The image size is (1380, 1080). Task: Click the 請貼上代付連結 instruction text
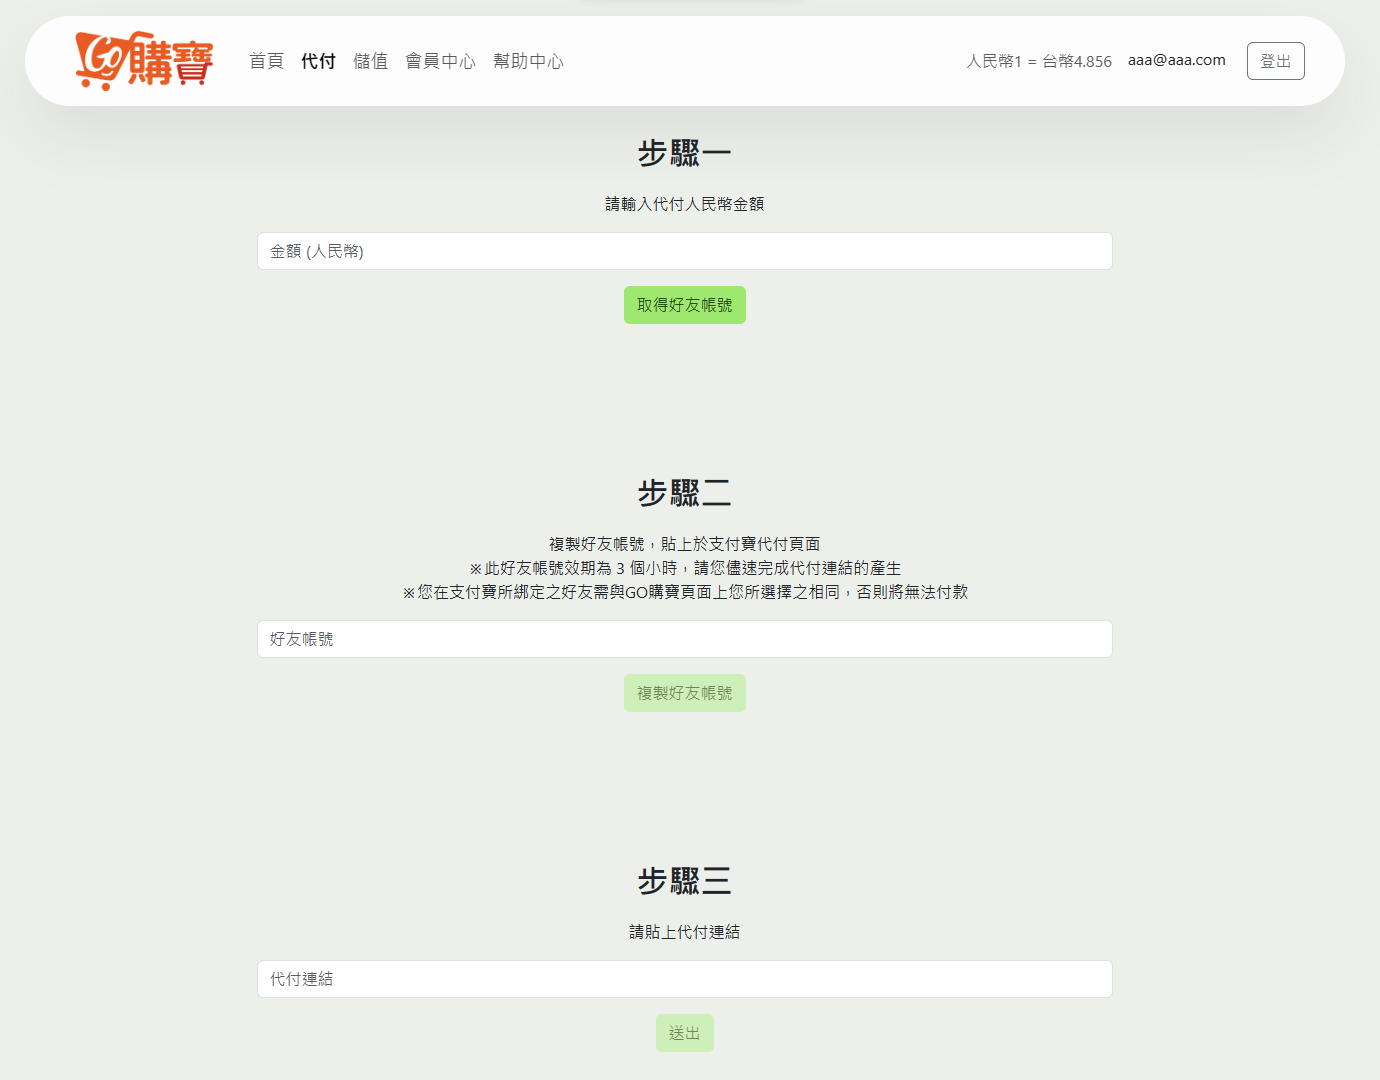tap(684, 932)
